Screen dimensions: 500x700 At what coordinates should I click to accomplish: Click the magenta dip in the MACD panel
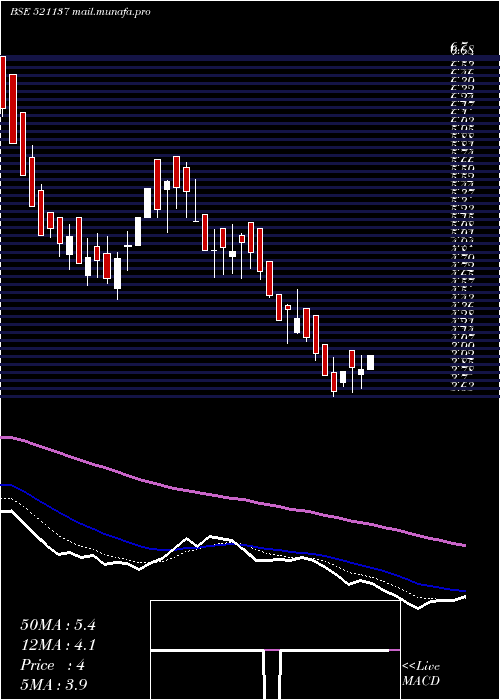tap(272, 650)
